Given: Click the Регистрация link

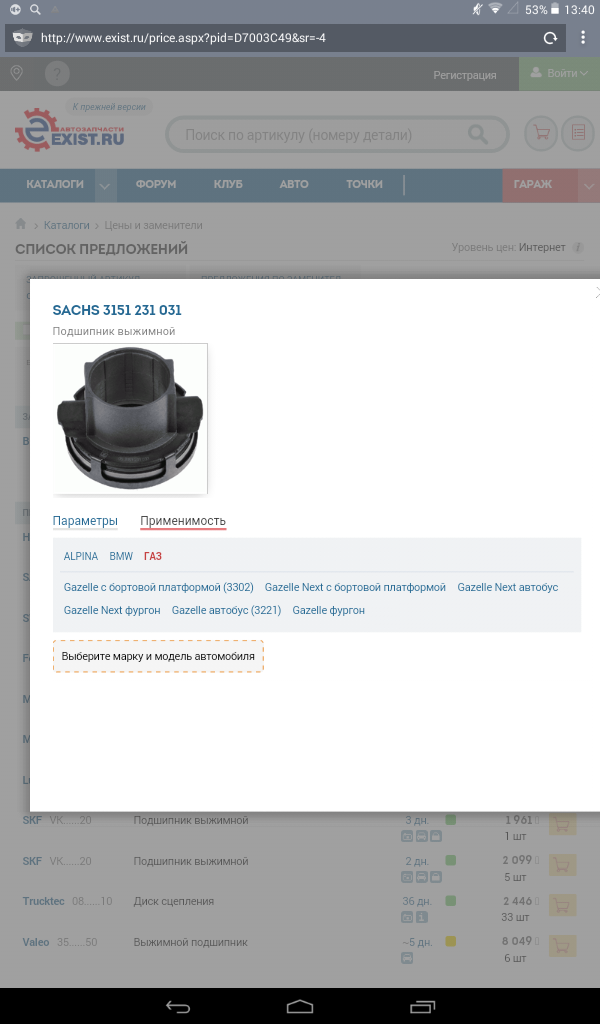Looking at the screenshot, I should (464, 75).
